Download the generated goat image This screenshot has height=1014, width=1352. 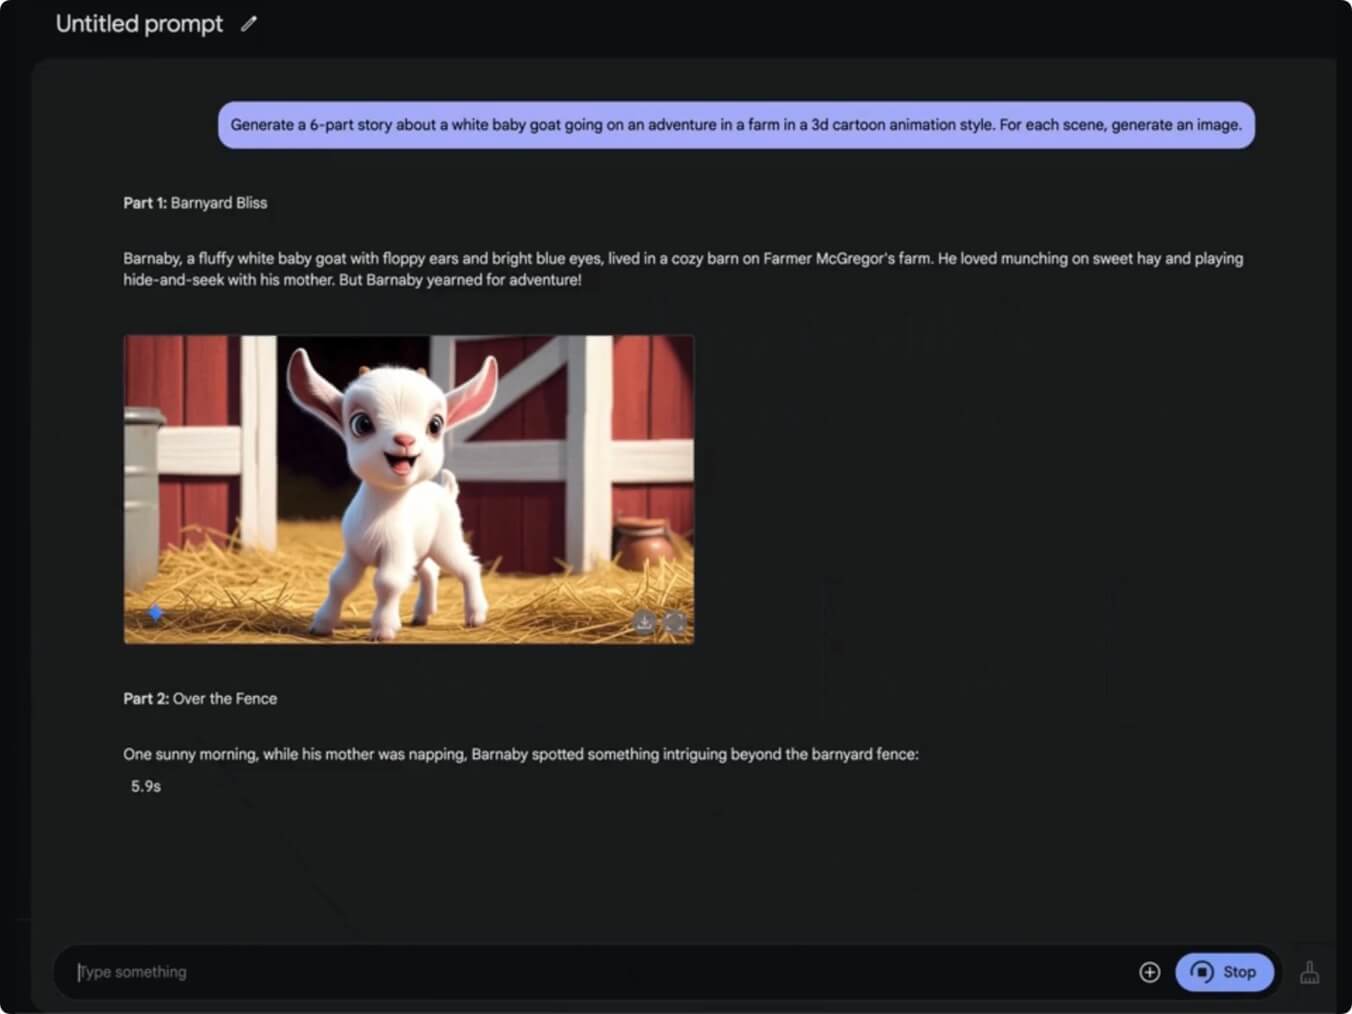pyautogui.click(x=645, y=622)
